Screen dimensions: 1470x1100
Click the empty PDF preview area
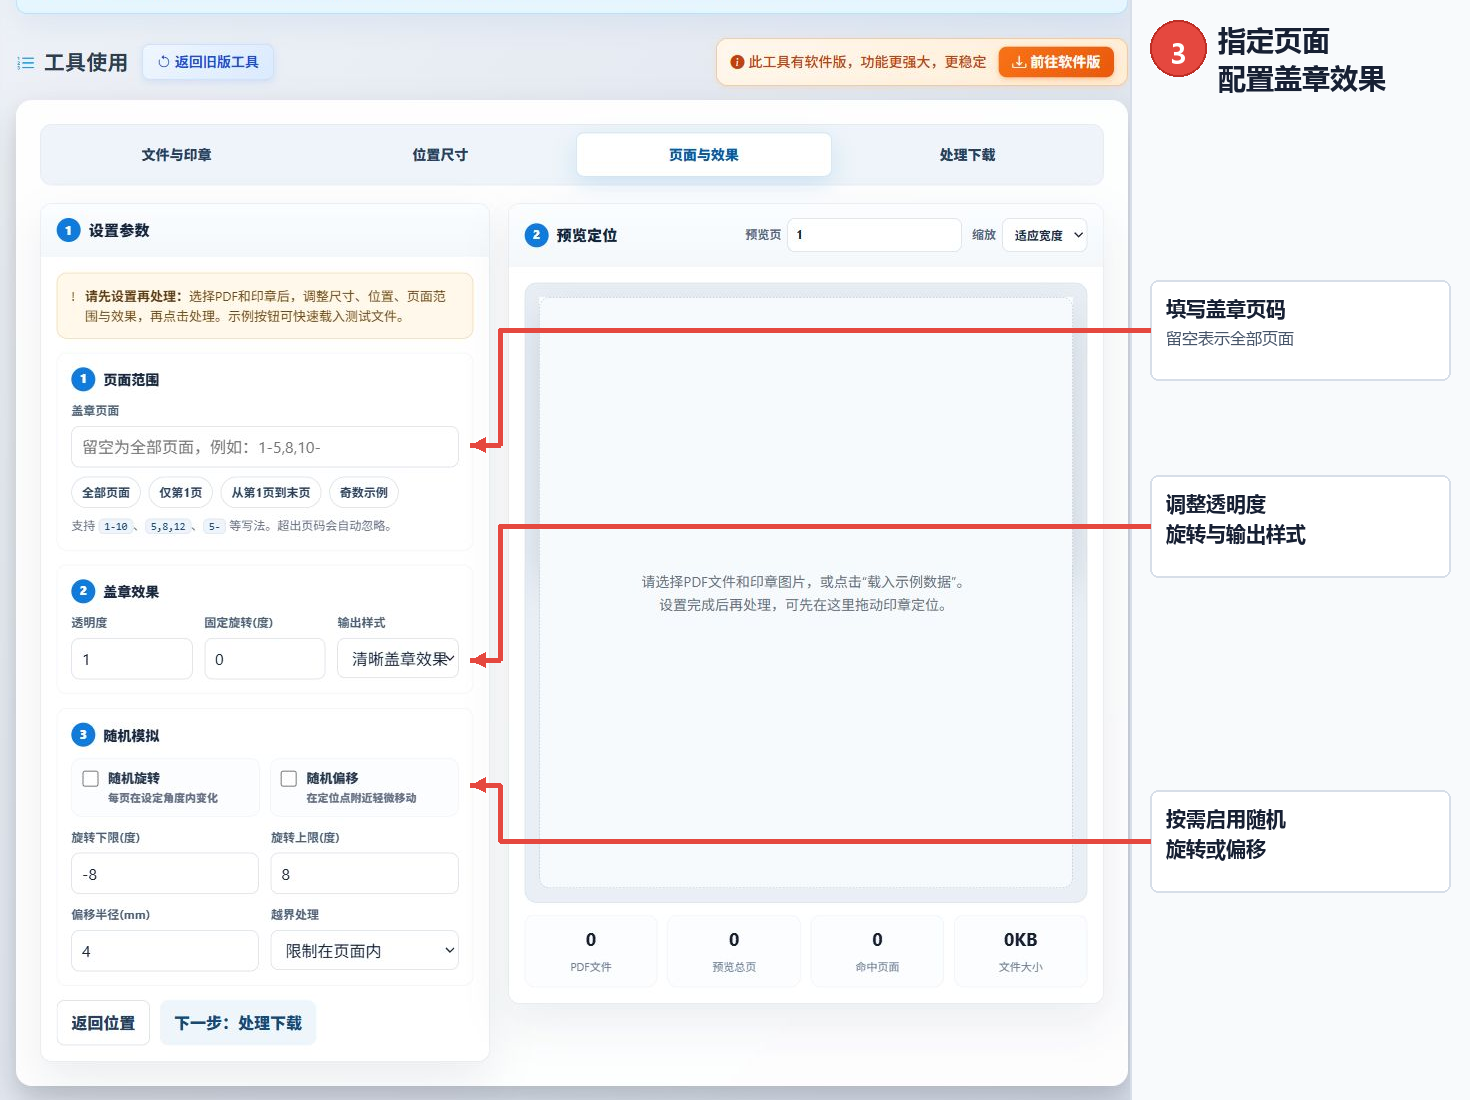pos(806,592)
